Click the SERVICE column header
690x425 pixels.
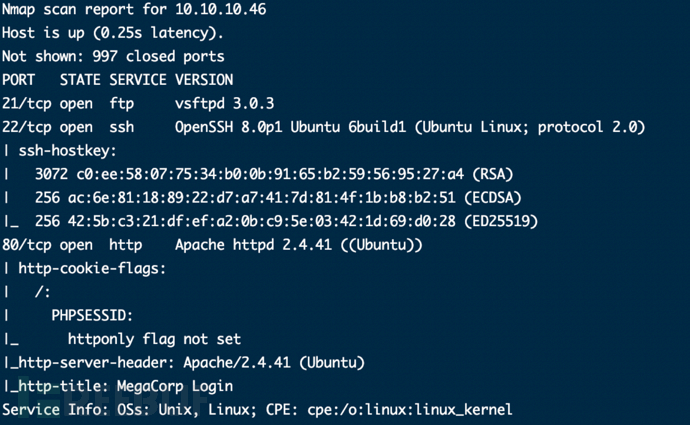tap(138, 80)
